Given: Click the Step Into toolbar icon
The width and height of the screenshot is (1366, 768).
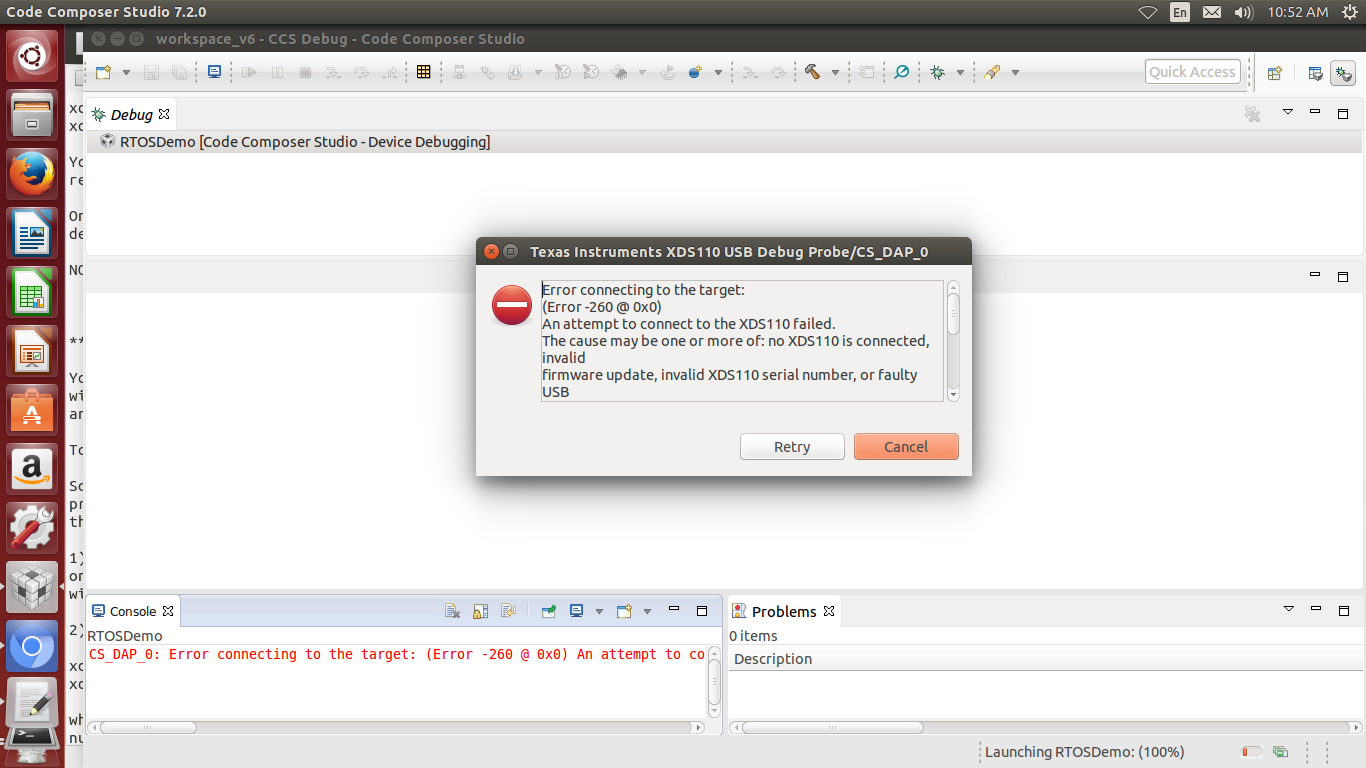Looking at the screenshot, I should [x=334, y=72].
